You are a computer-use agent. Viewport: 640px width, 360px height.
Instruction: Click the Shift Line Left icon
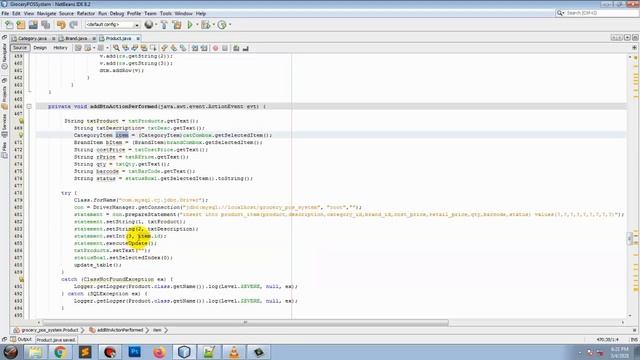click(x=195, y=48)
